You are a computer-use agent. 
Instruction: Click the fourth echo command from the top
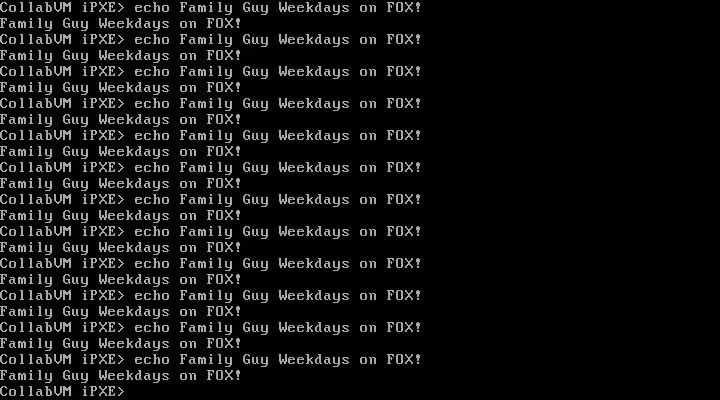point(211,104)
